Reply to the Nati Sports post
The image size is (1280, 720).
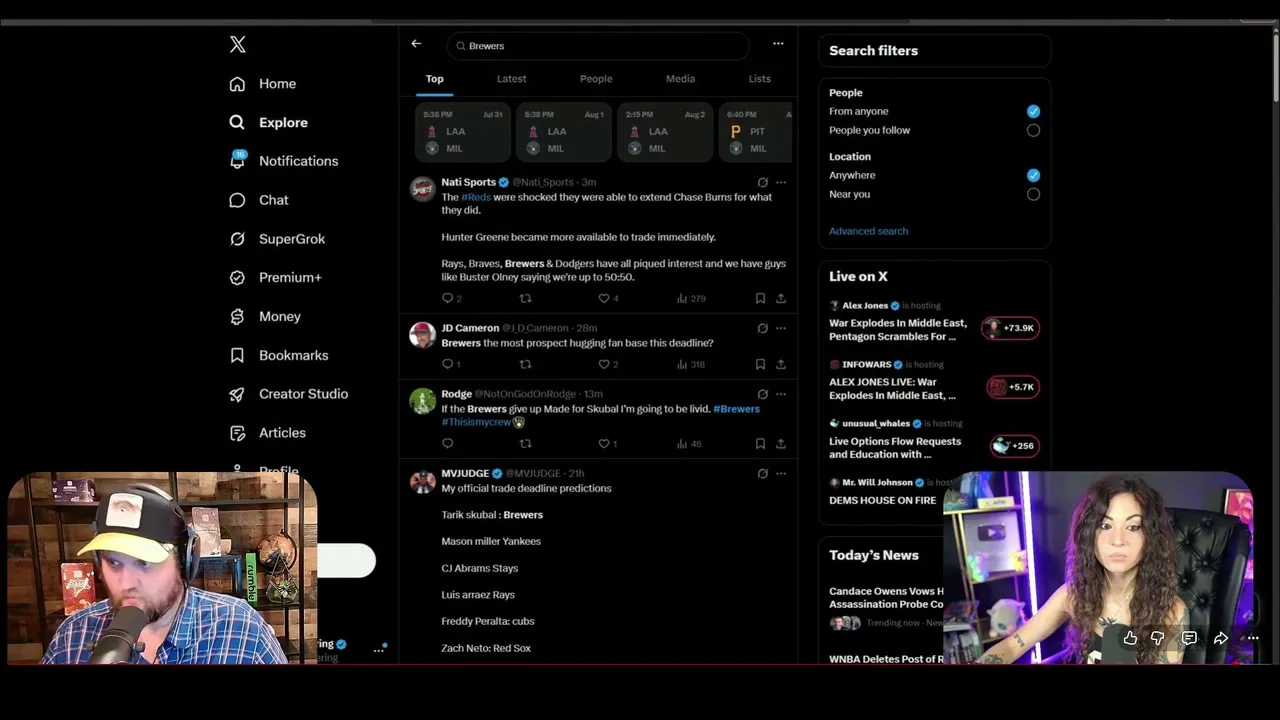[x=447, y=298]
